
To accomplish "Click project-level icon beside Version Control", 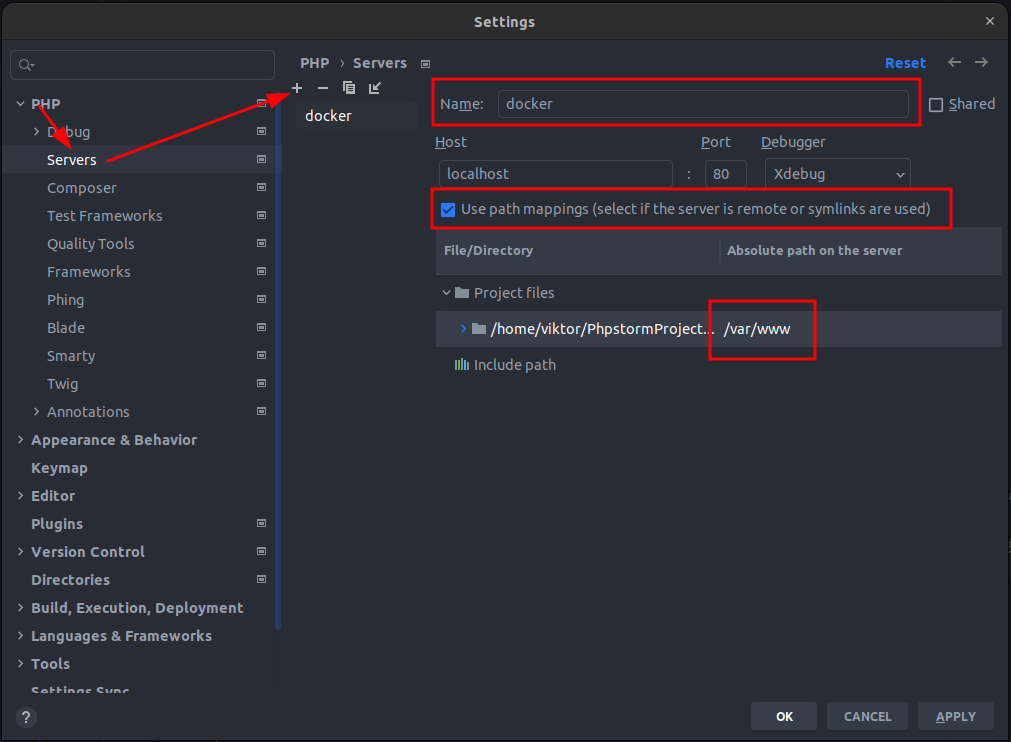I will pyautogui.click(x=261, y=551).
